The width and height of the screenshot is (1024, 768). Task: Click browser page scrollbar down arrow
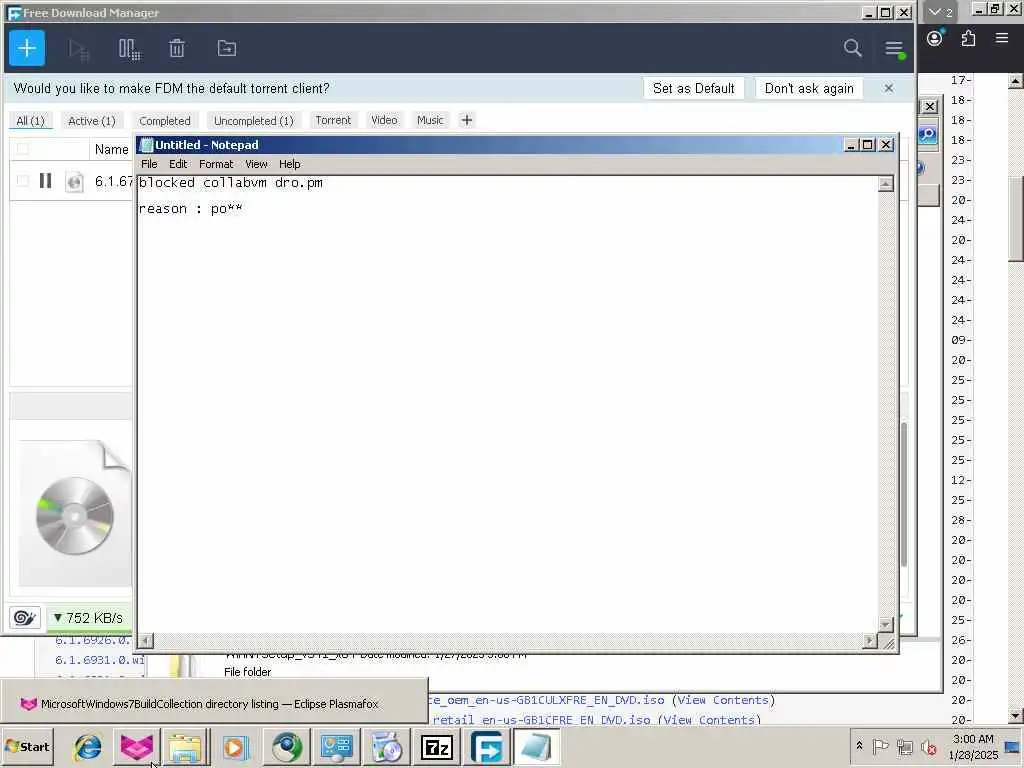click(1015, 715)
